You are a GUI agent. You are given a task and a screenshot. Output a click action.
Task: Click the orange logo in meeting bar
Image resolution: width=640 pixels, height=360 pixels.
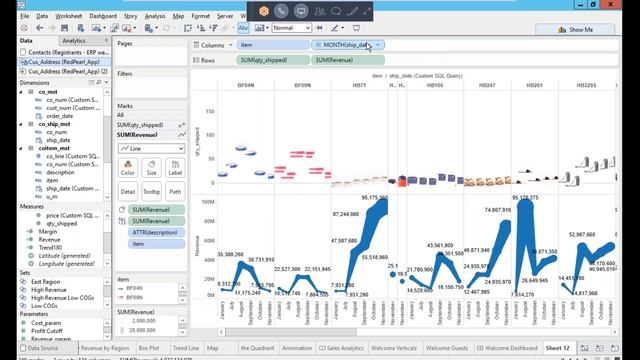click(x=264, y=11)
